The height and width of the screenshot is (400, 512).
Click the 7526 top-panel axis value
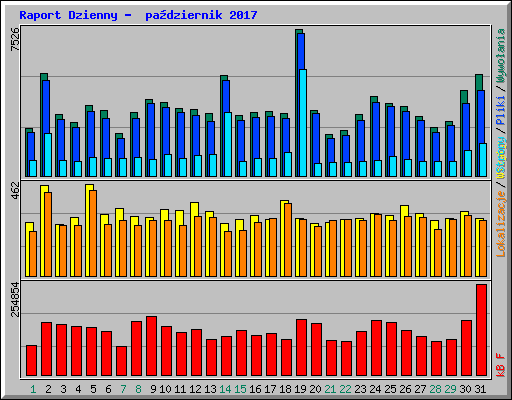15,39
